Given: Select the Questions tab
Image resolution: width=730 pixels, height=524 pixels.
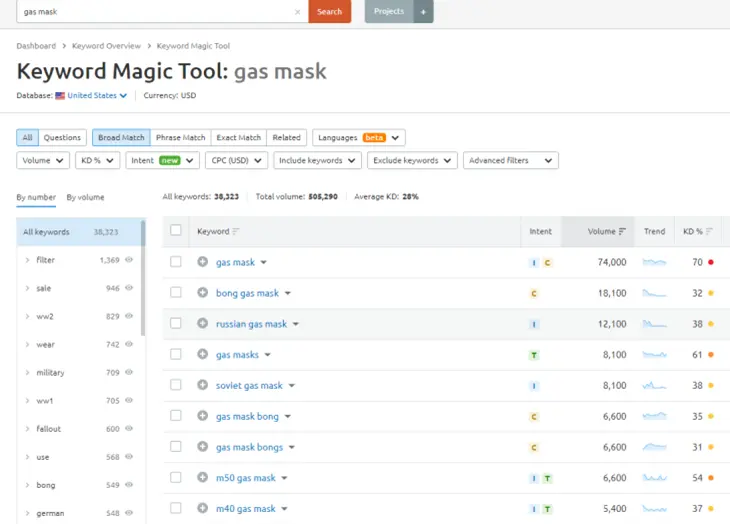Looking at the screenshot, I should point(62,138).
